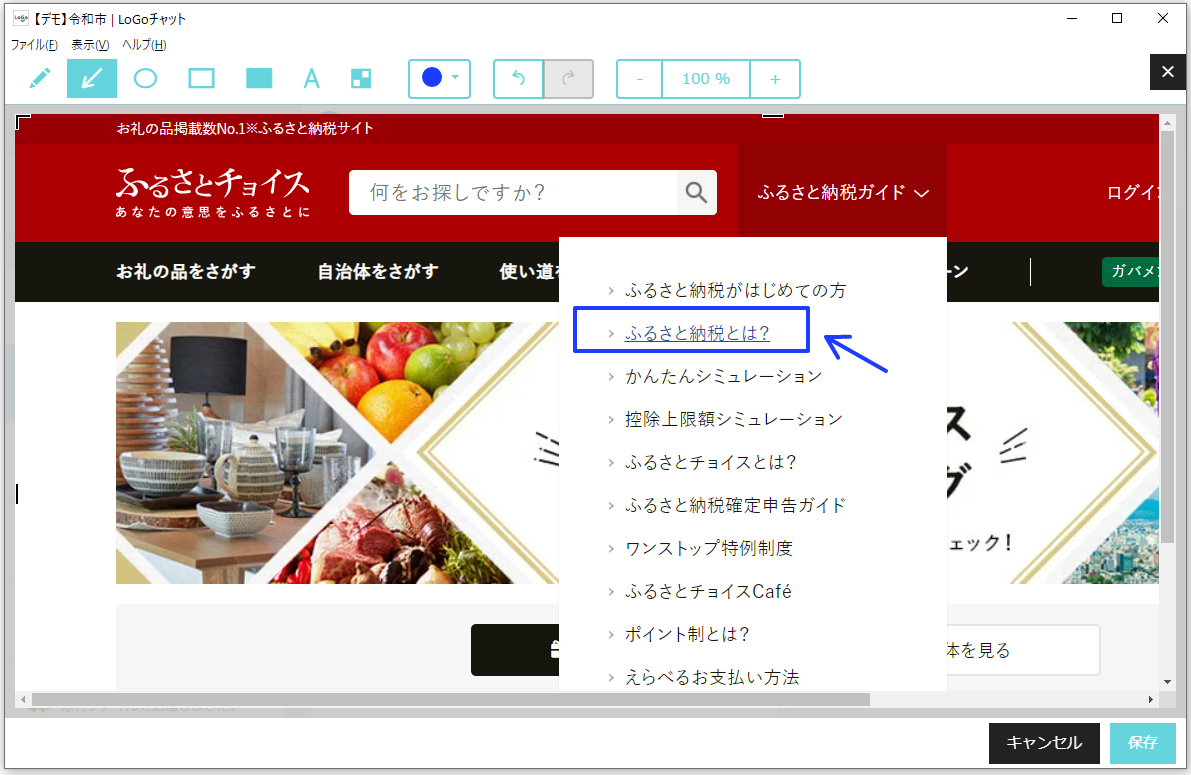Select the filled rectangle tool
Screen dimensions: 1191x775
tap(259, 78)
